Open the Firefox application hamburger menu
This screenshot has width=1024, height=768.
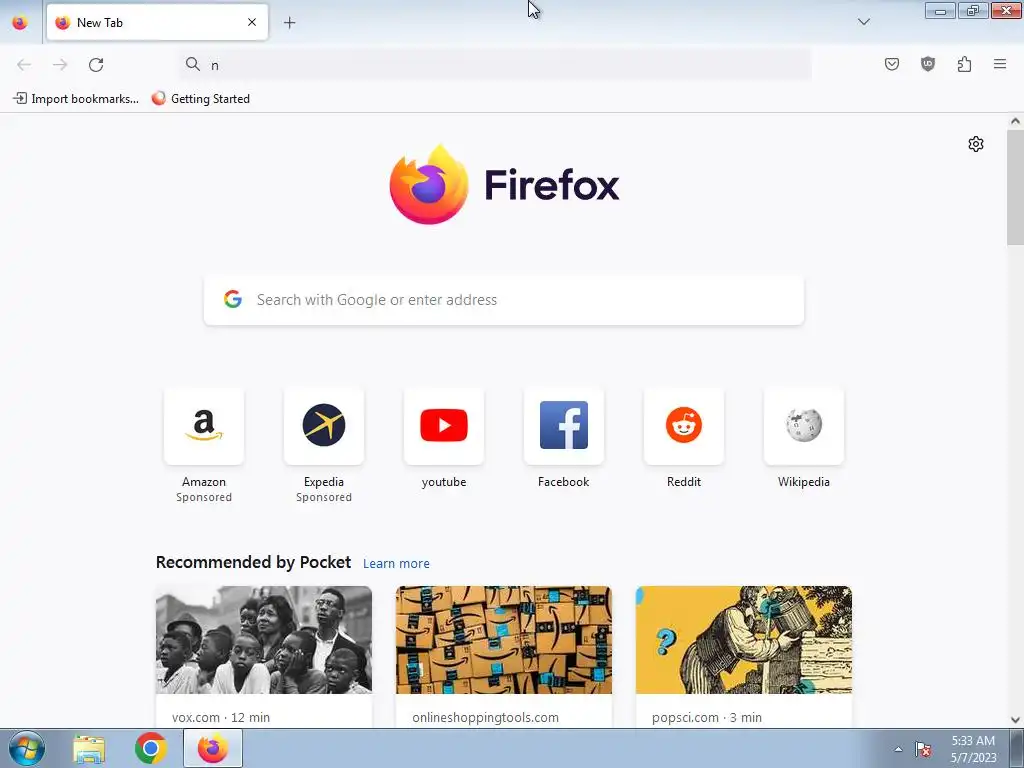tap(1000, 64)
